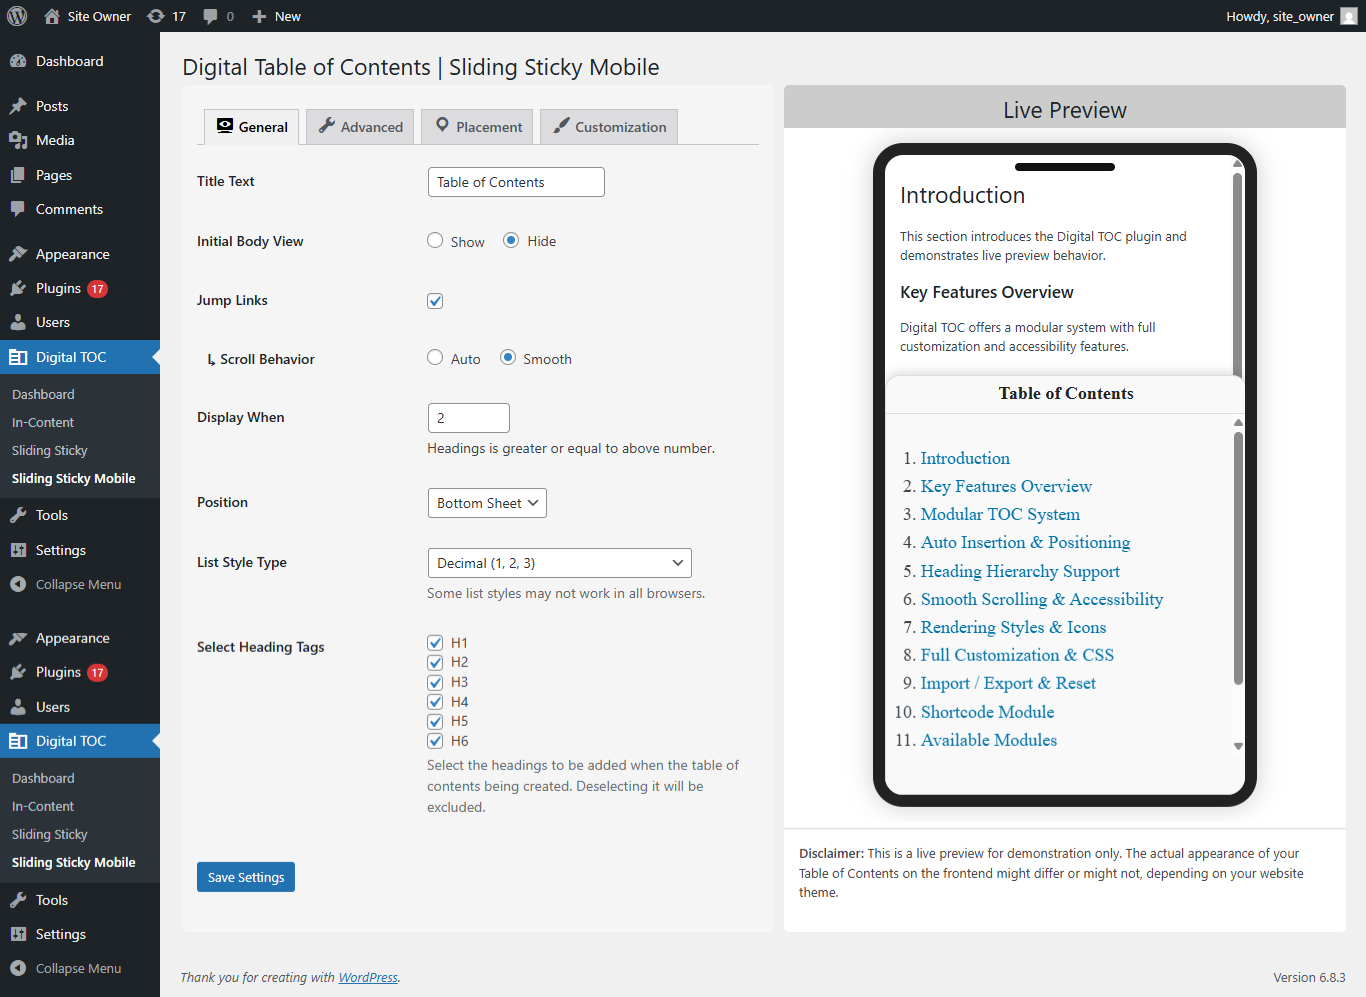Screen dimensions: 1366x997
Task: Select the Show radio for Initial Body View
Action: coord(435,240)
